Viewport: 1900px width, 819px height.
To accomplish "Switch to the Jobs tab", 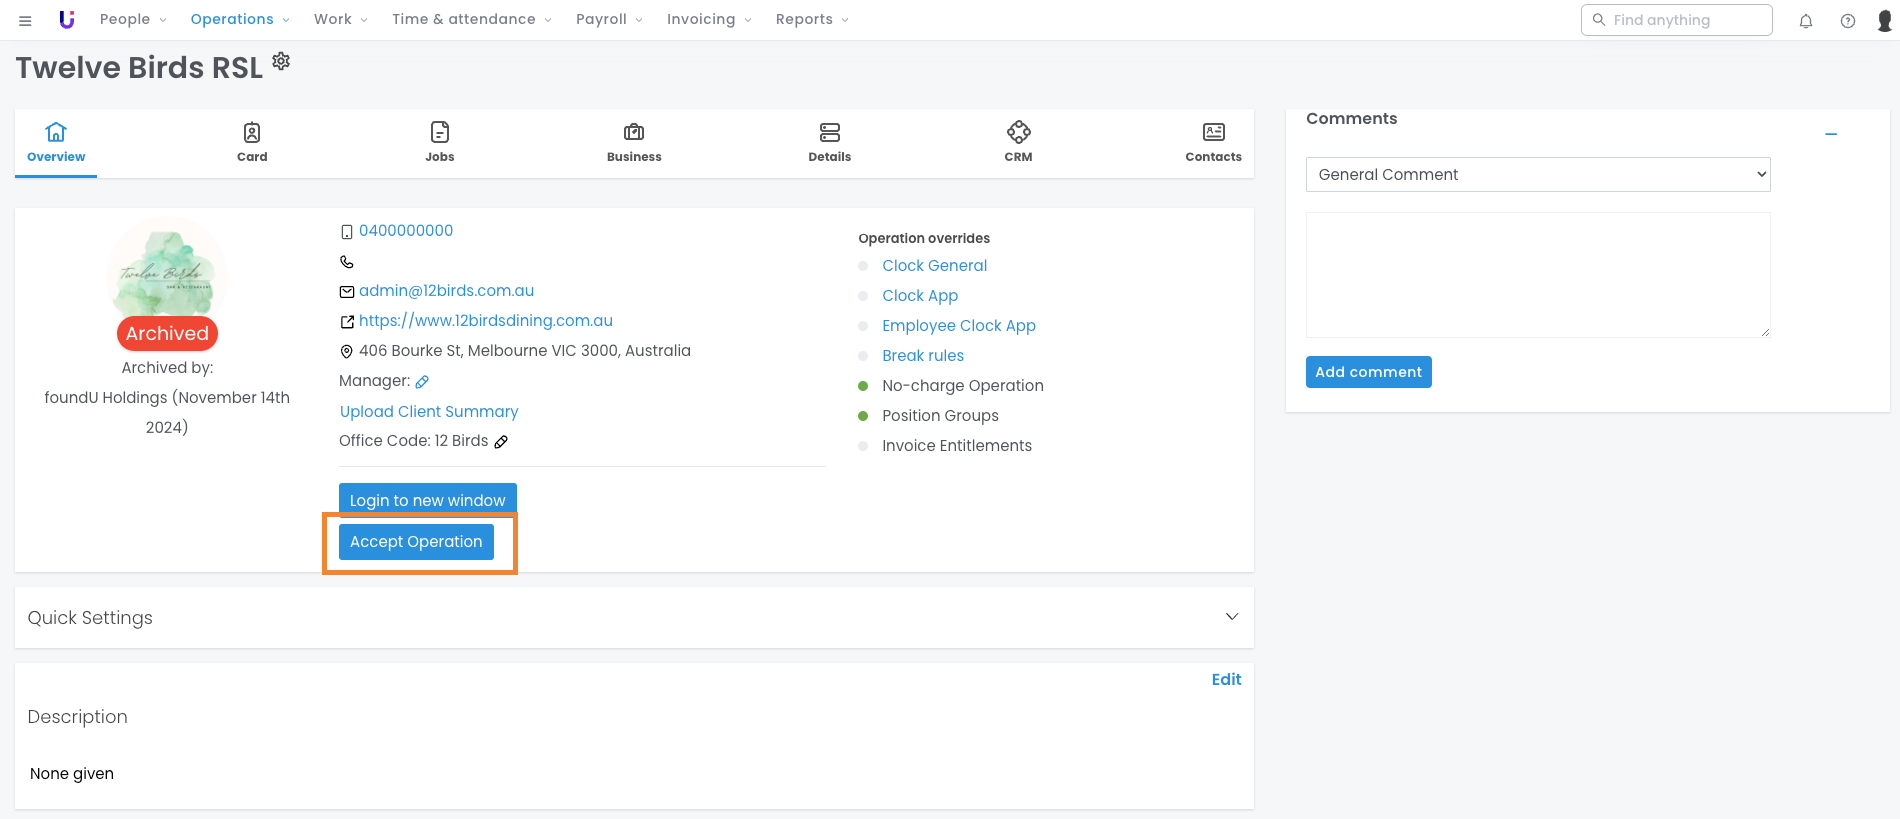I will pos(439,142).
